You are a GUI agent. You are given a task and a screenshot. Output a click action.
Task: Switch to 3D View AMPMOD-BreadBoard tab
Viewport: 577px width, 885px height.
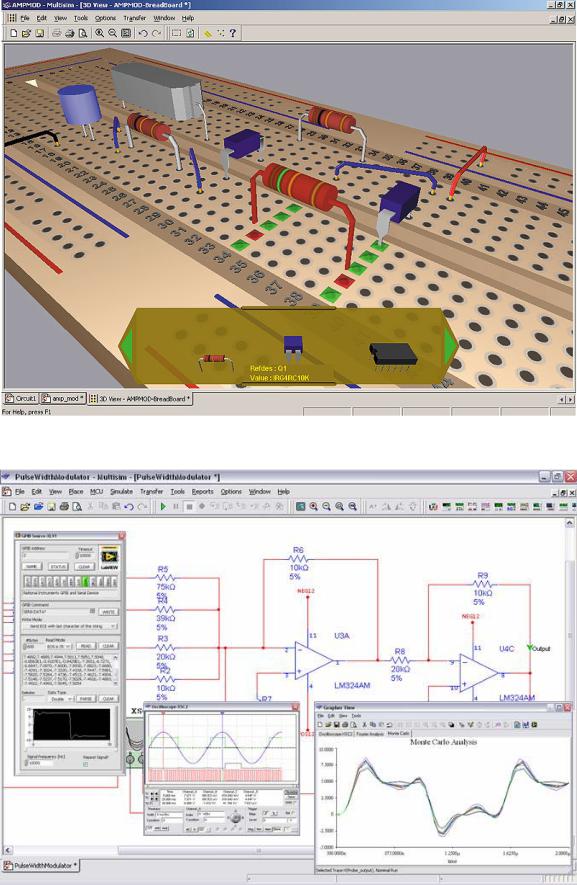coord(140,398)
